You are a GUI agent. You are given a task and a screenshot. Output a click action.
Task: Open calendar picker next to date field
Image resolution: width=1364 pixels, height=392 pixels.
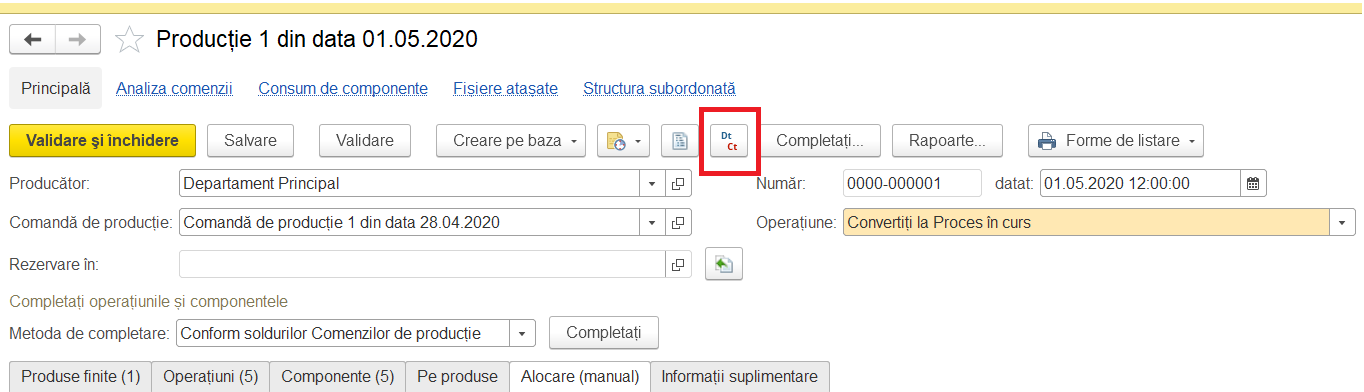click(x=1253, y=184)
